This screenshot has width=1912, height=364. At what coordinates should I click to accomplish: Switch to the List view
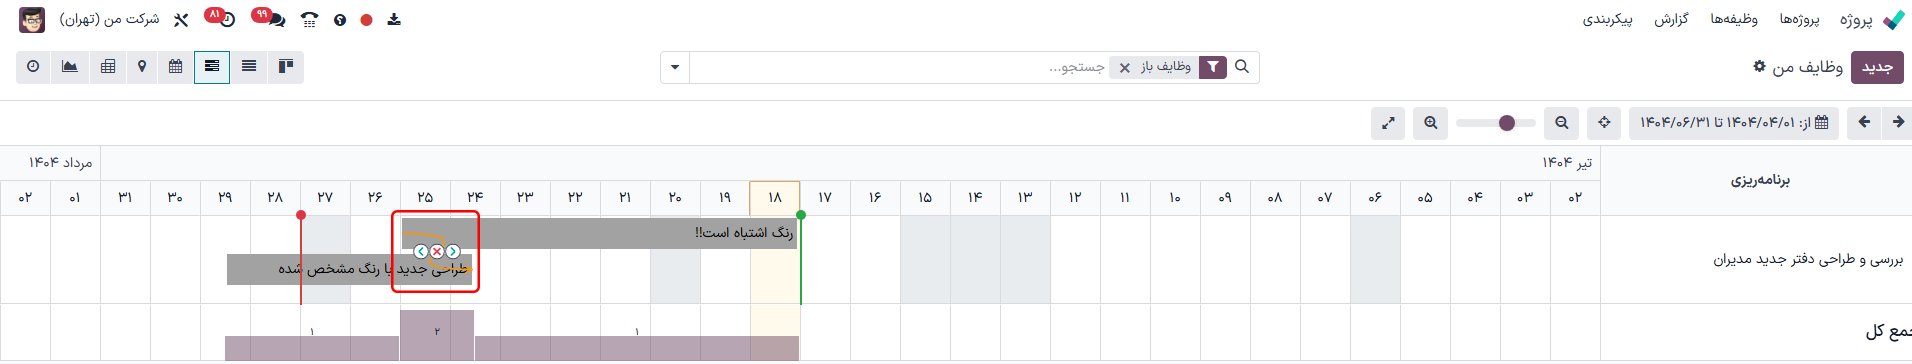tap(249, 67)
